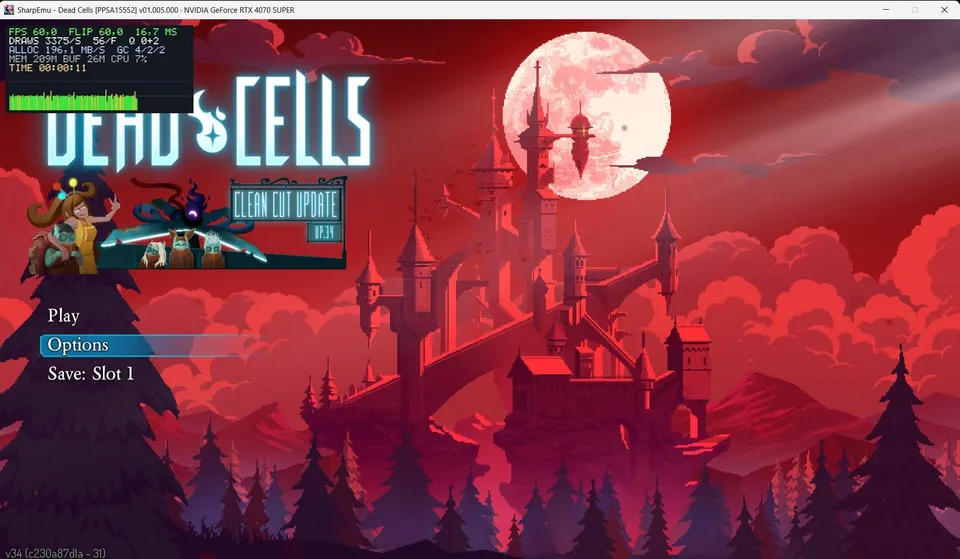Viewport: 960px width, 559px height.
Task: Click the window title SharpEmu - Dead Cells
Action: (156, 10)
